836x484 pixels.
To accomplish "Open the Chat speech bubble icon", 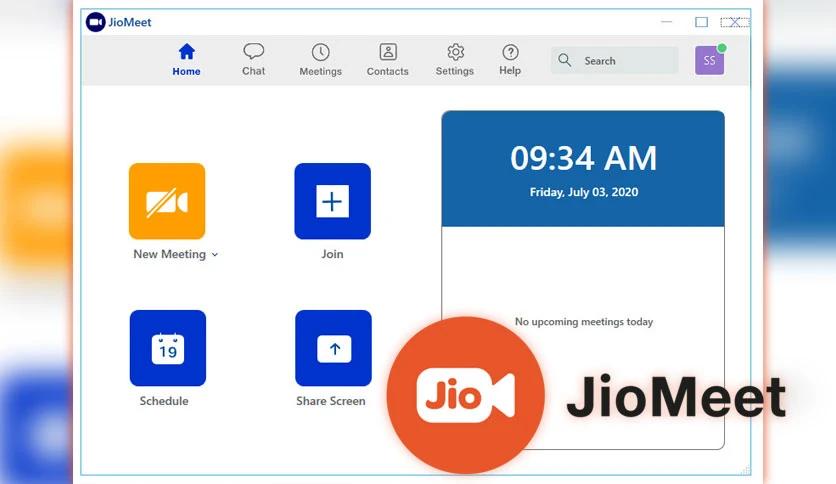I will 253,52.
